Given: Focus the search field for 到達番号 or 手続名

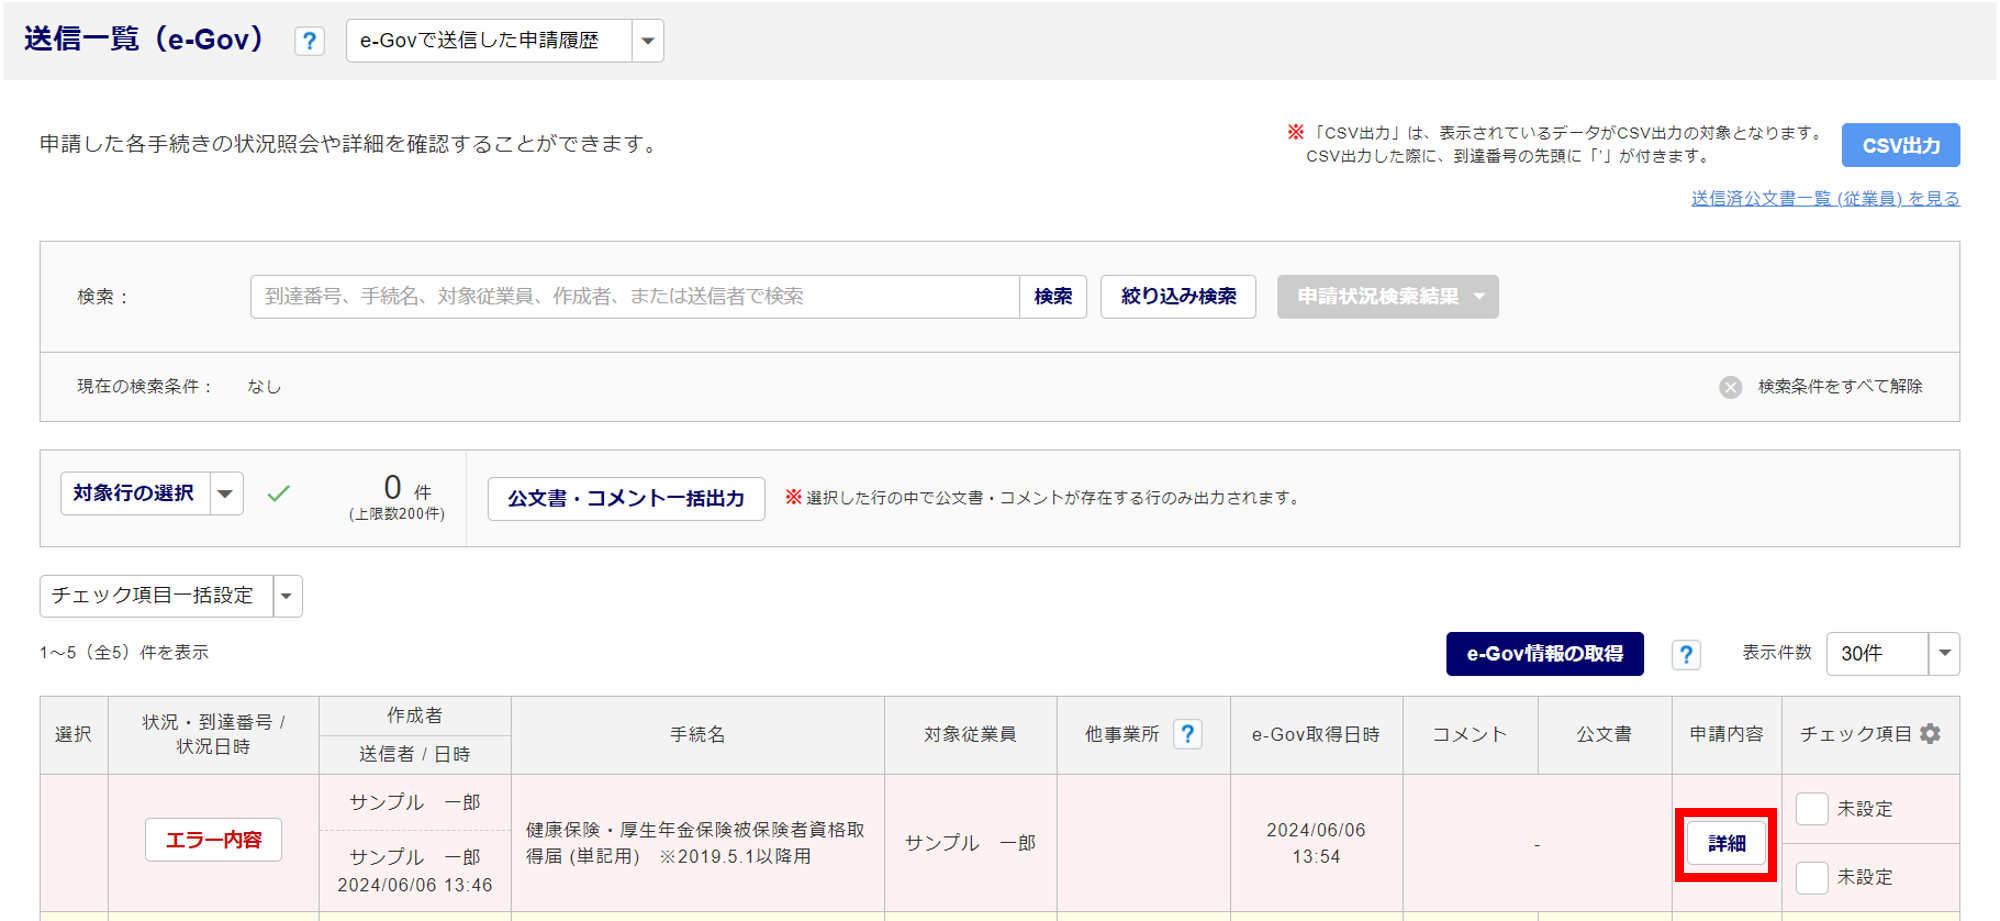Looking at the screenshot, I should [x=635, y=297].
